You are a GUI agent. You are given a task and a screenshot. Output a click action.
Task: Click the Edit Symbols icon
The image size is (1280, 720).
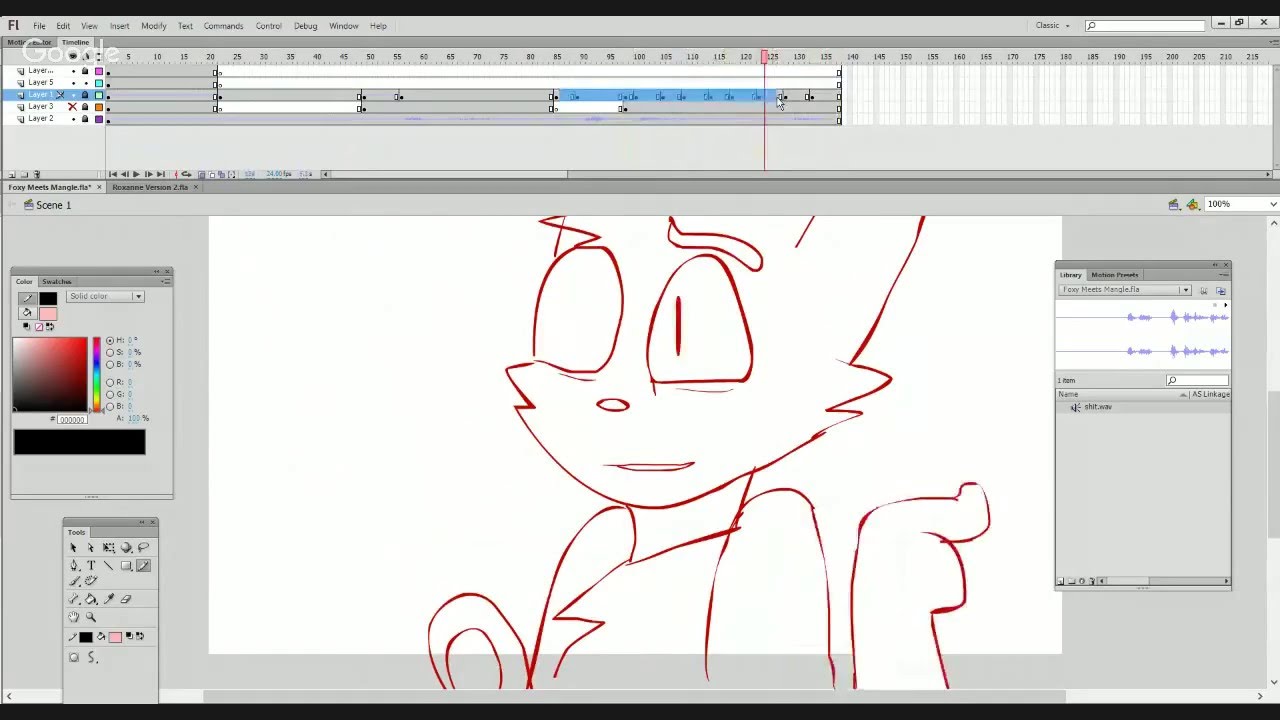1192,204
